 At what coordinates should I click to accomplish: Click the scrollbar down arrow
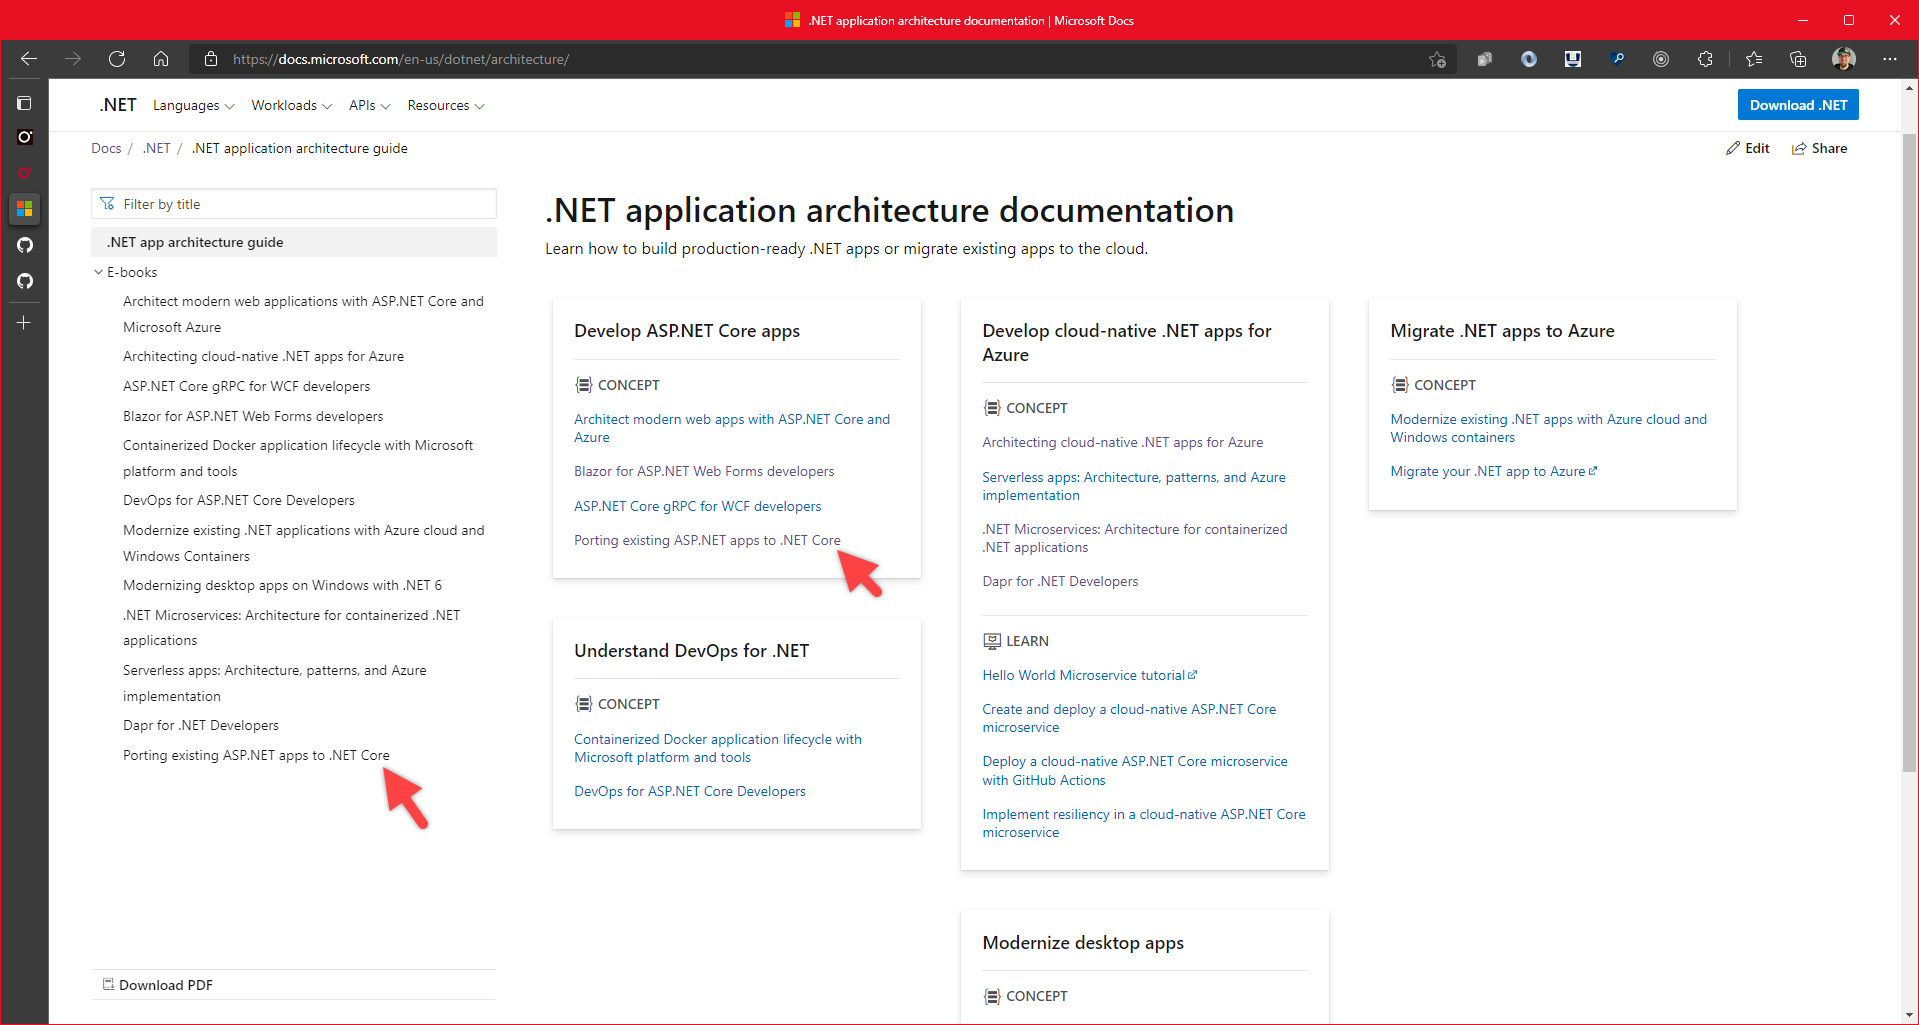click(x=1909, y=1014)
